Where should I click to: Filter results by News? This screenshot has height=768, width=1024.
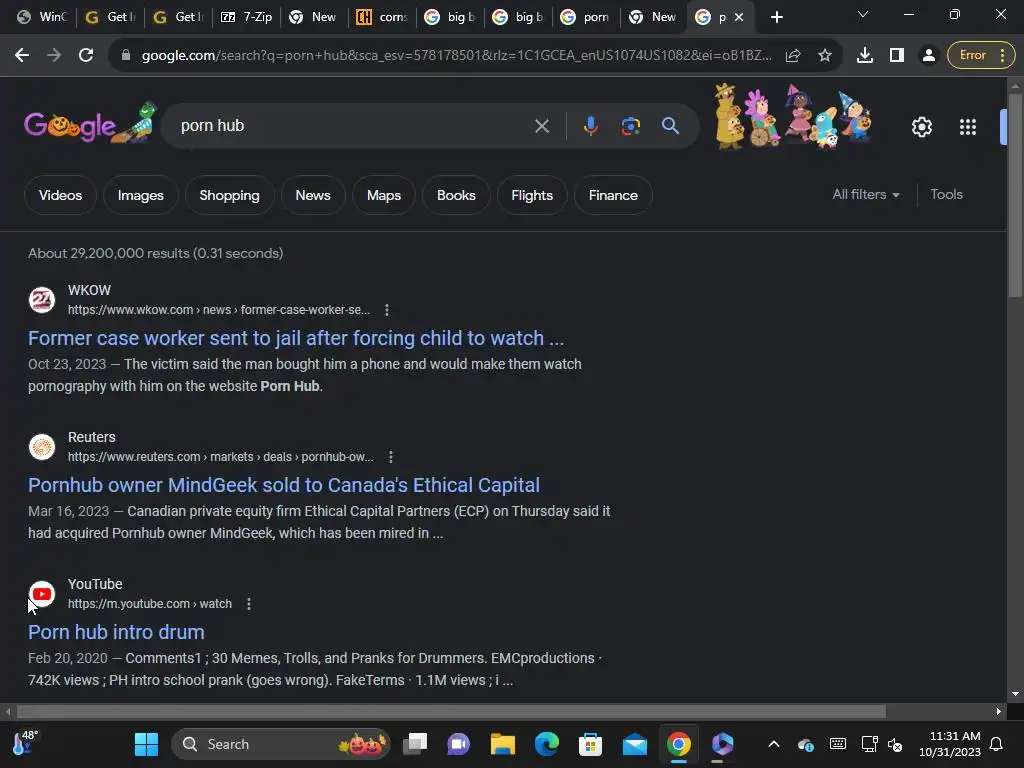313,195
